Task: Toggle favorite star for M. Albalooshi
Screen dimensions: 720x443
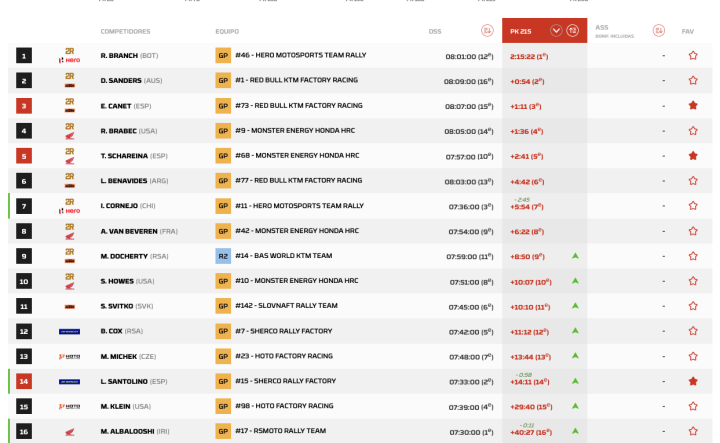Action: 693,431
